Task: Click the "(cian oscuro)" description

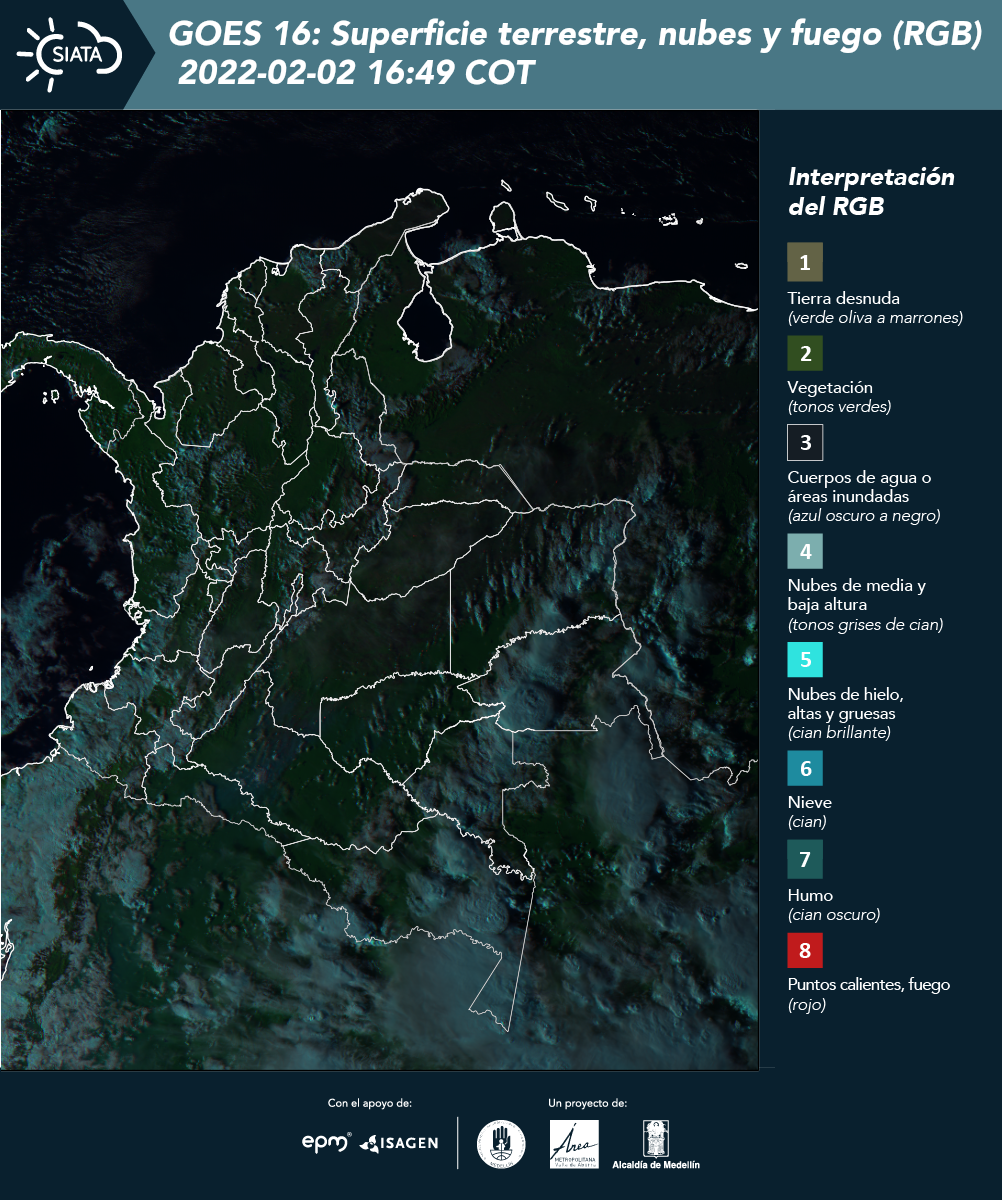Action: pyautogui.click(x=834, y=914)
